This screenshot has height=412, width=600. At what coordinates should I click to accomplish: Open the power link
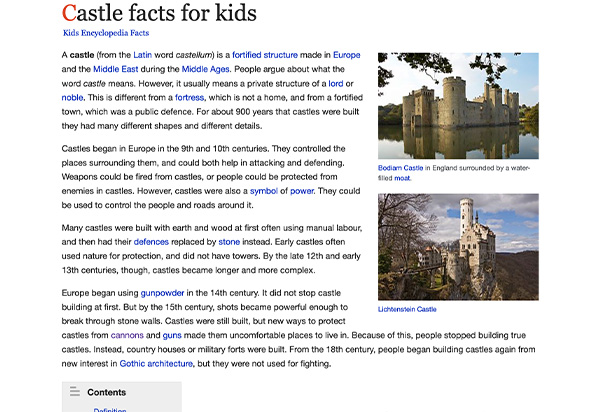click(x=302, y=191)
